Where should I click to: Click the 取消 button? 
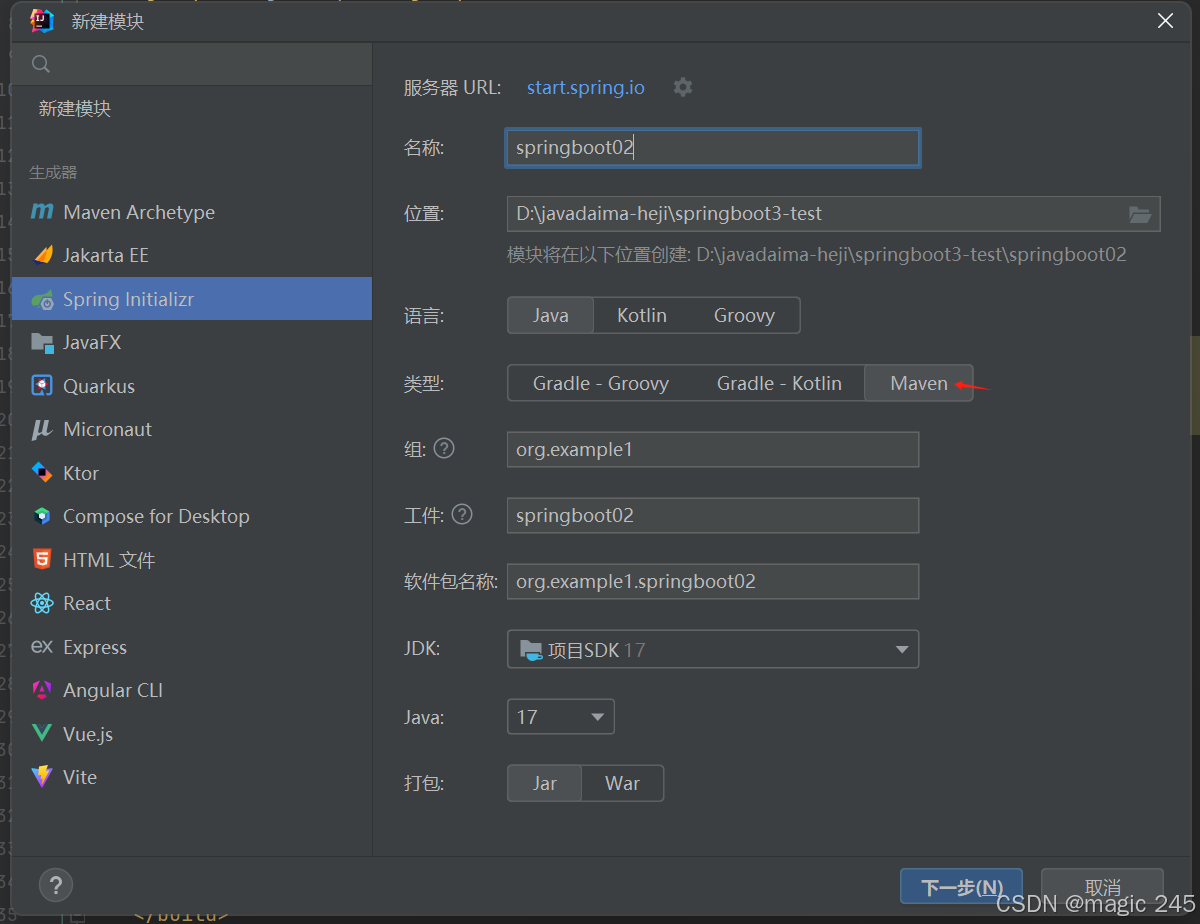click(1102, 887)
